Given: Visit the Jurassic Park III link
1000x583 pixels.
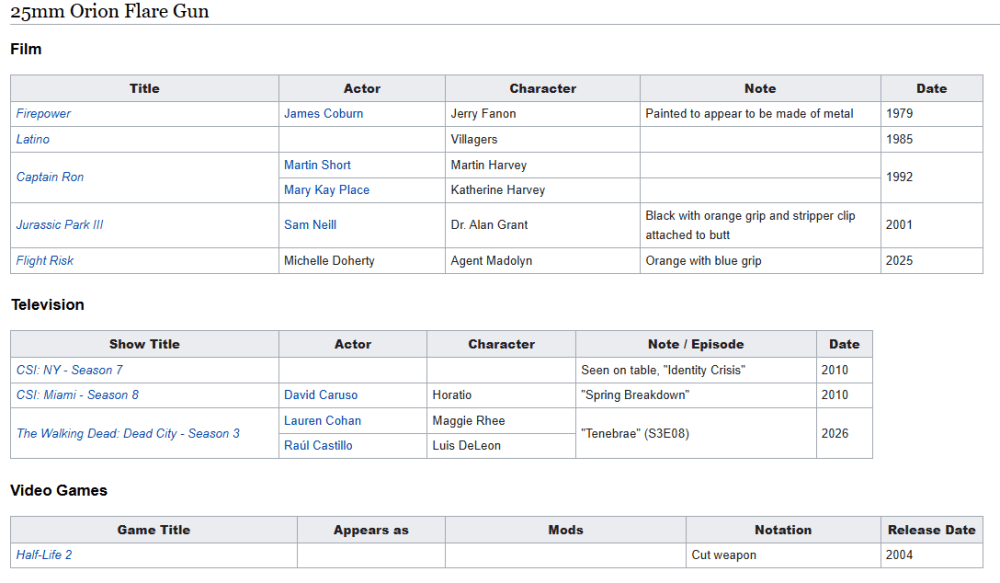Looking at the screenshot, I should click(x=59, y=225).
